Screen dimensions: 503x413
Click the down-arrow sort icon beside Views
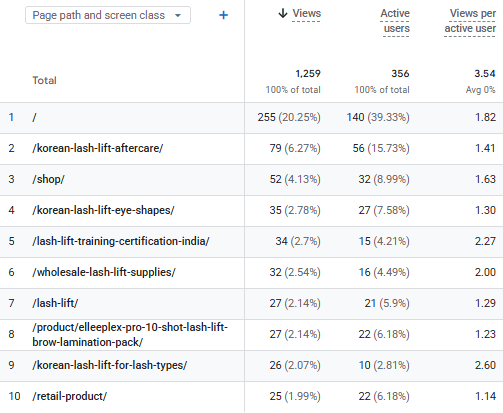coord(283,13)
